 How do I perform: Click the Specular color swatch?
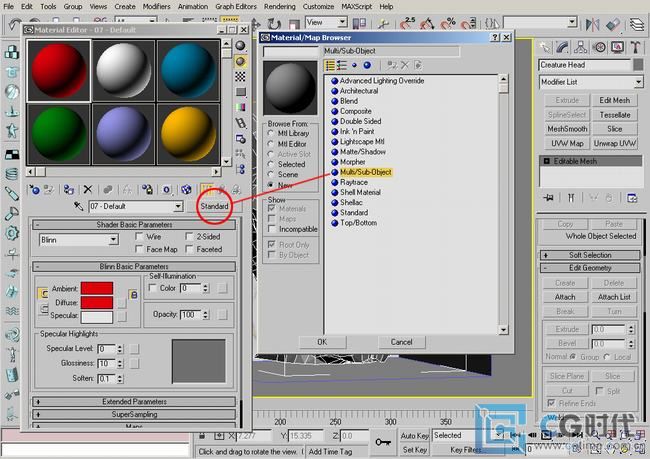(97, 317)
